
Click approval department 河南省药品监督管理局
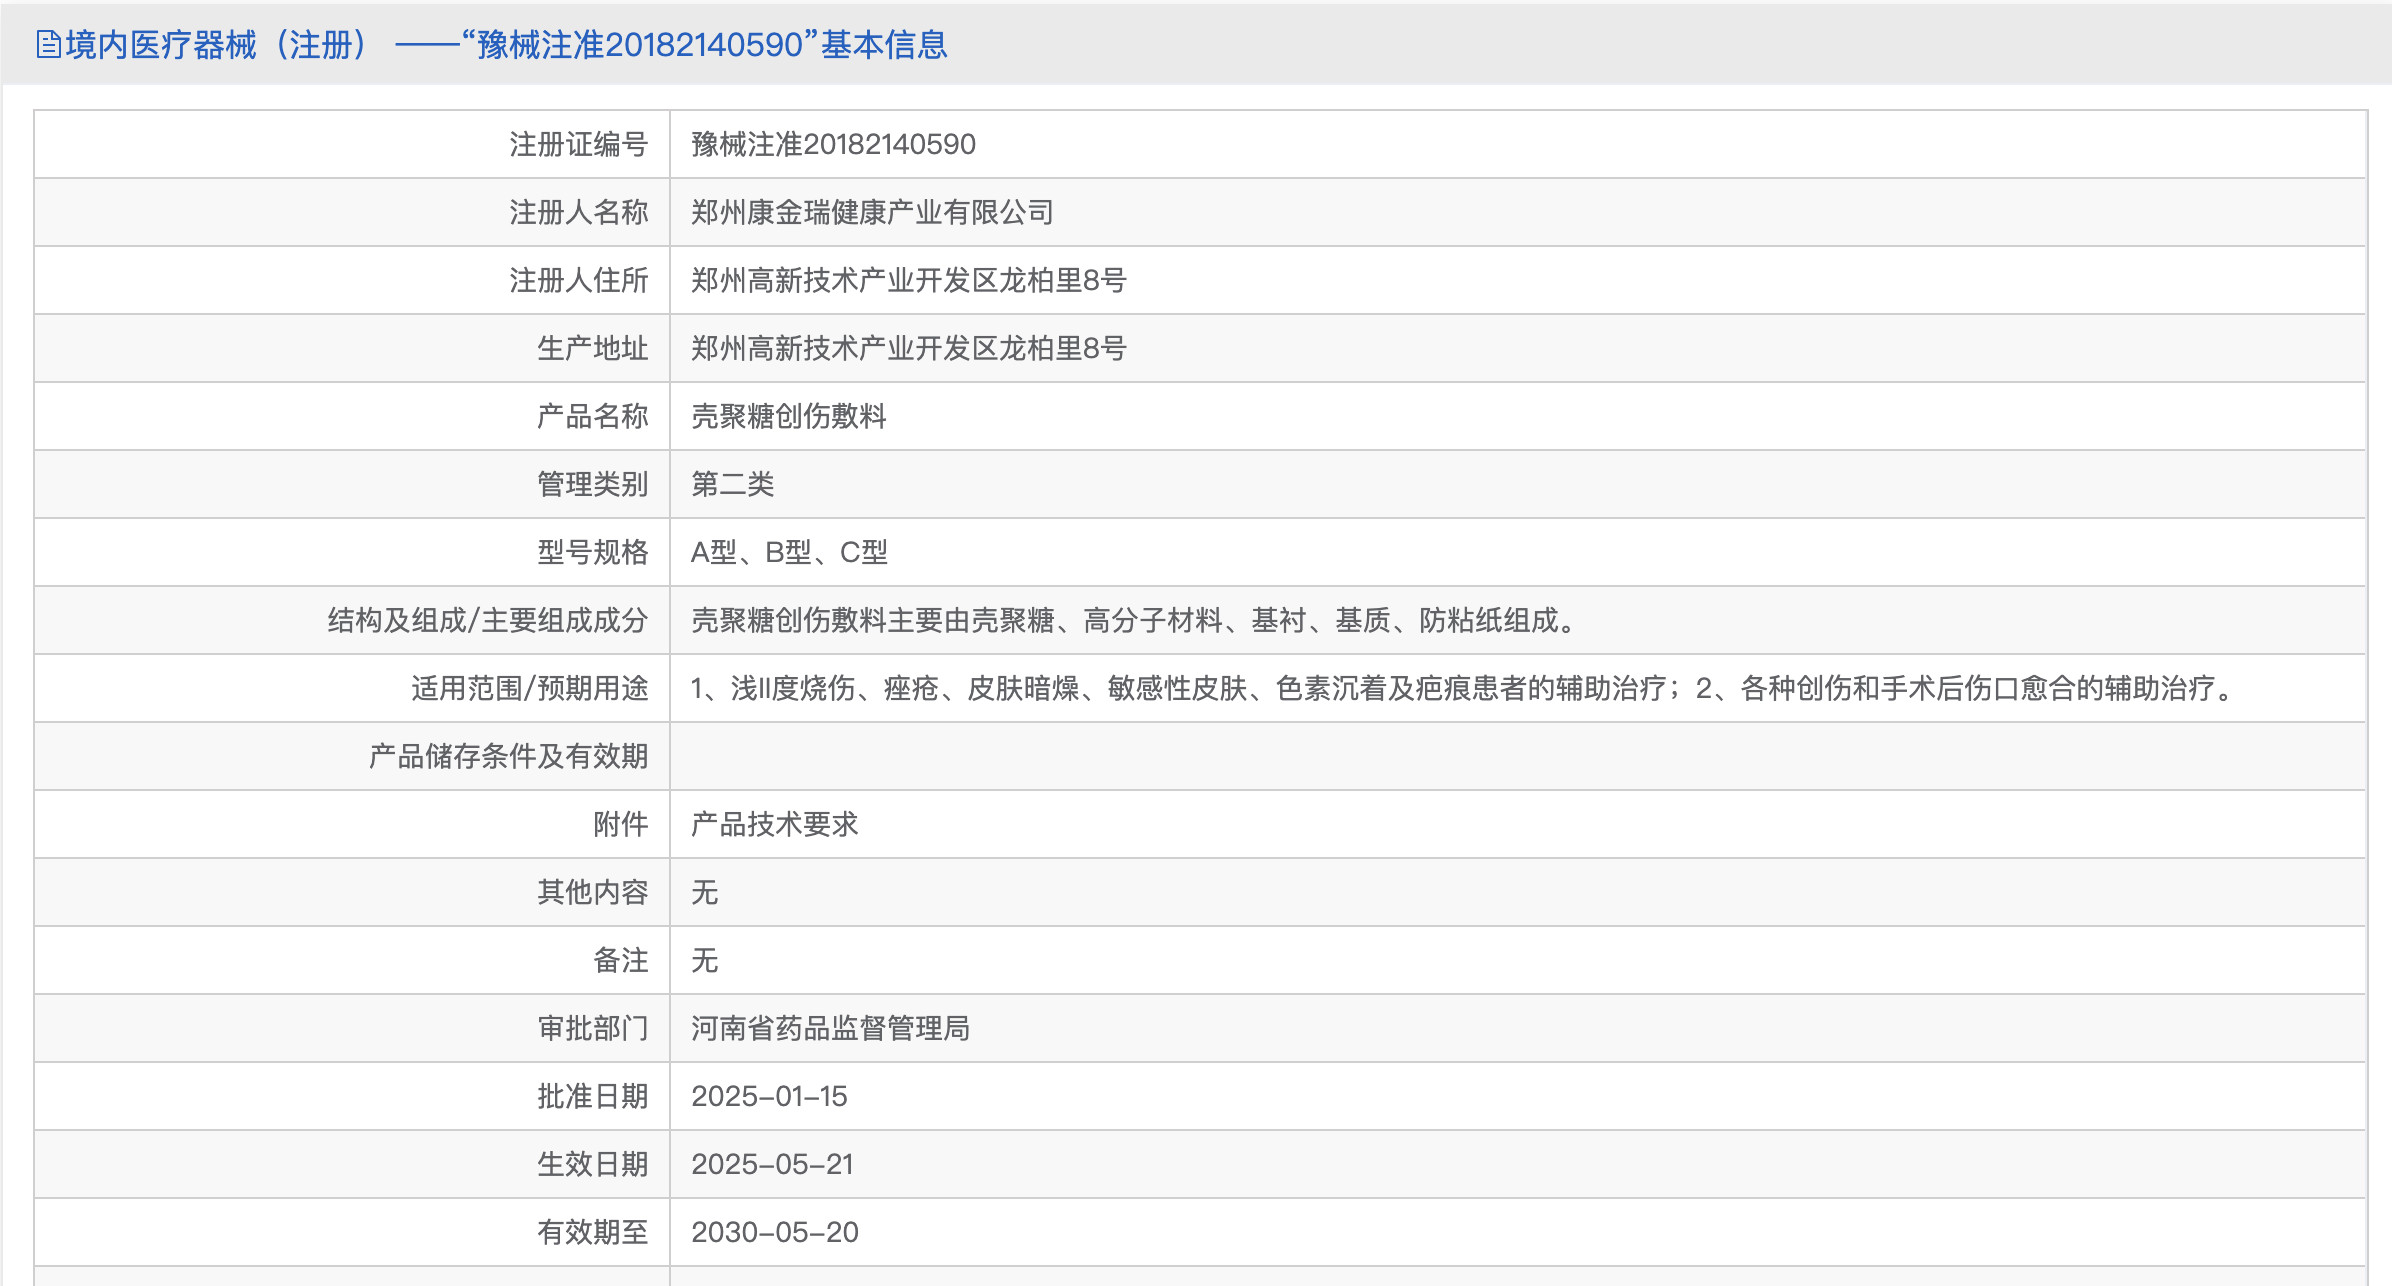pyautogui.click(x=830, y=1028)
